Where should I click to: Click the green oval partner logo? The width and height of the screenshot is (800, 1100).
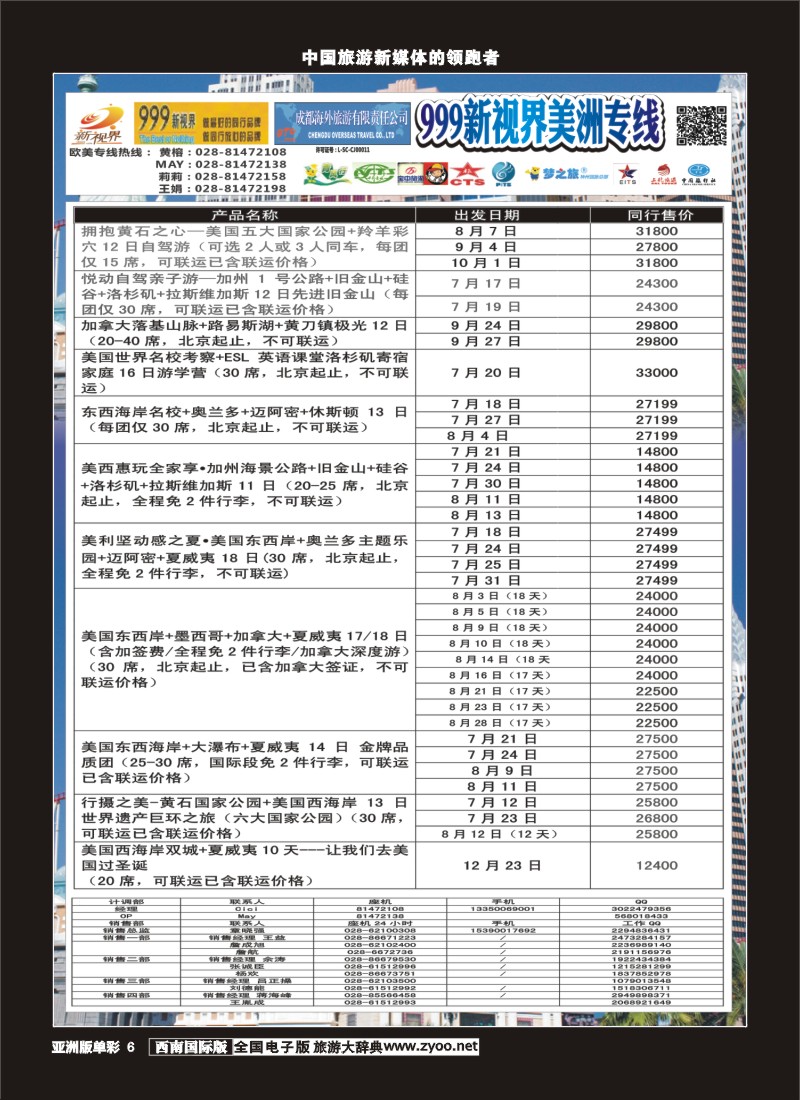373,173
